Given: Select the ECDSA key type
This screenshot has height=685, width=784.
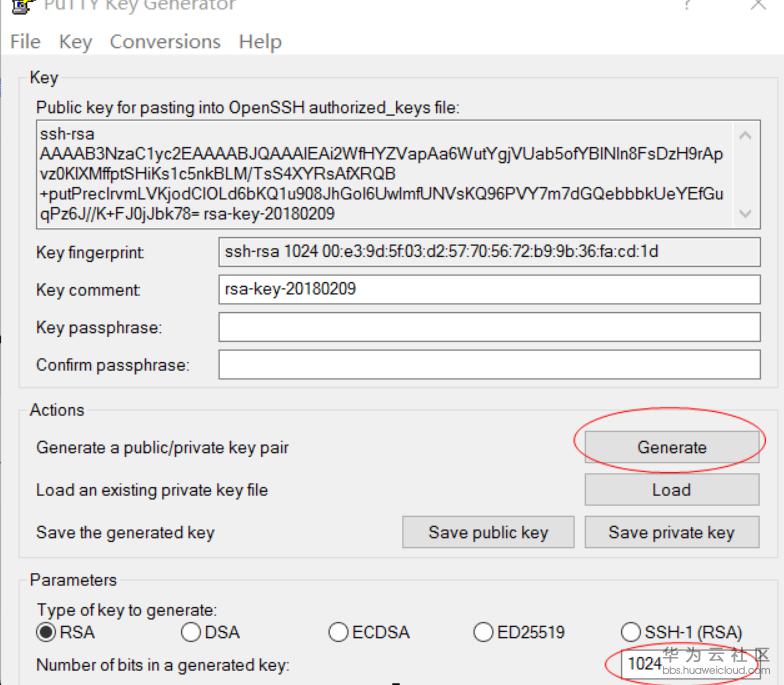Looking at the screenshot, I should click(x=369, y=632).
